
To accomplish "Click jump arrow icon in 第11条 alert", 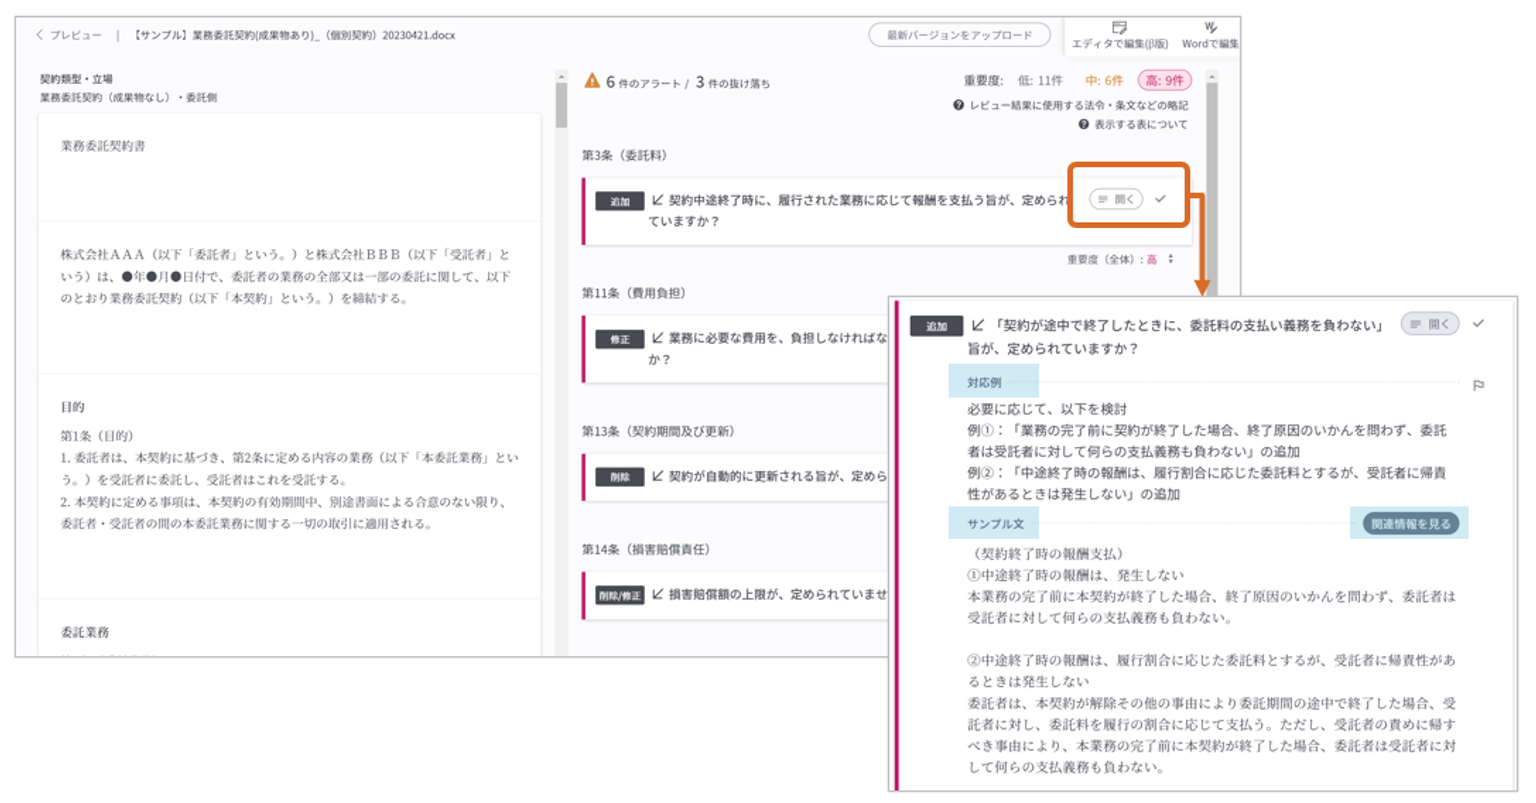I will coord(657,338).
